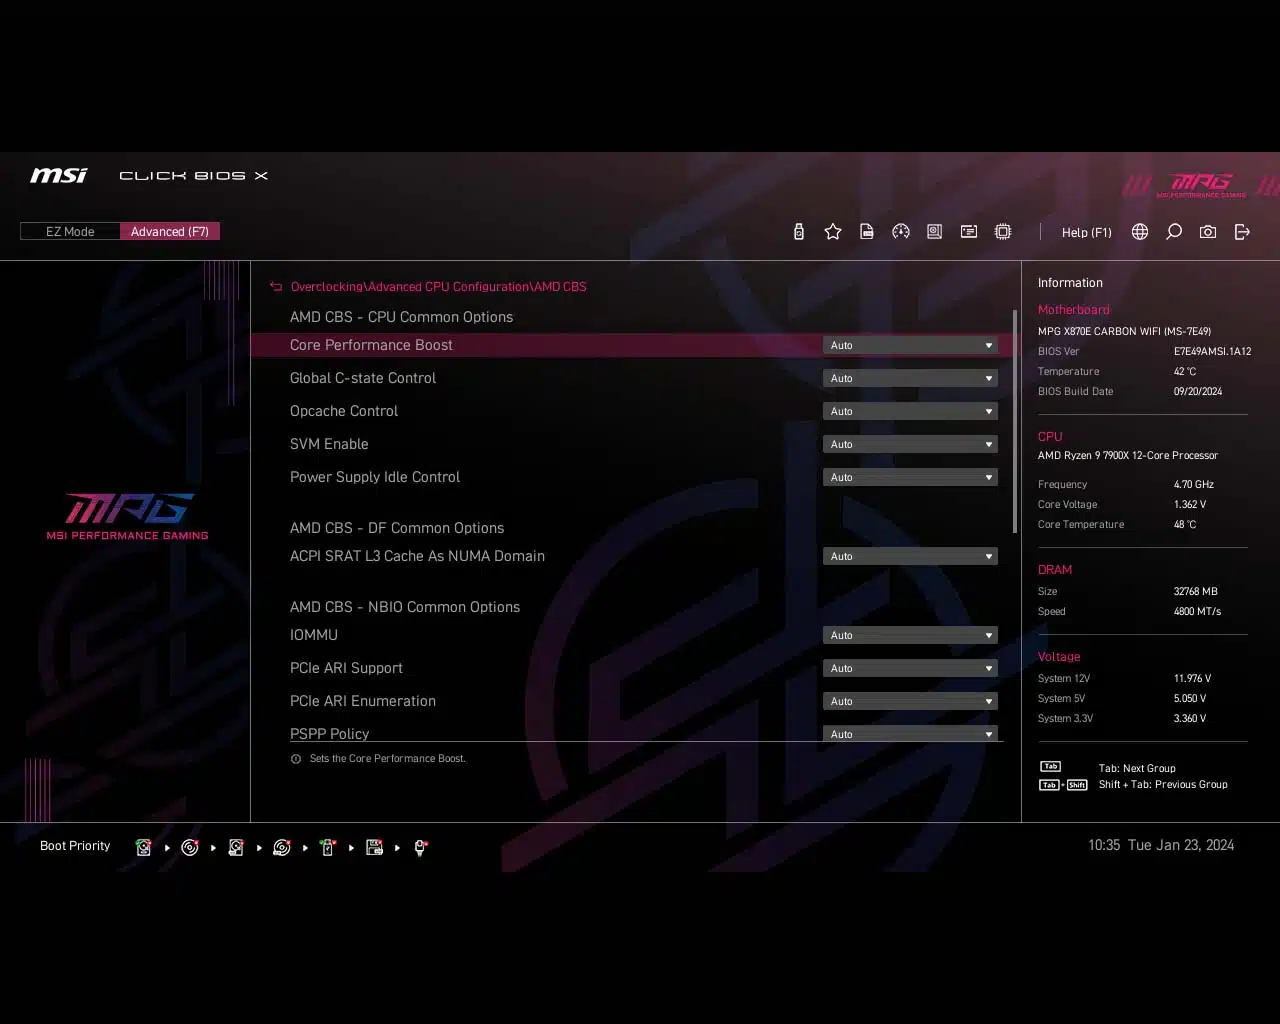
Task: Click the MSI logo in header
Action: coord(58,176)
